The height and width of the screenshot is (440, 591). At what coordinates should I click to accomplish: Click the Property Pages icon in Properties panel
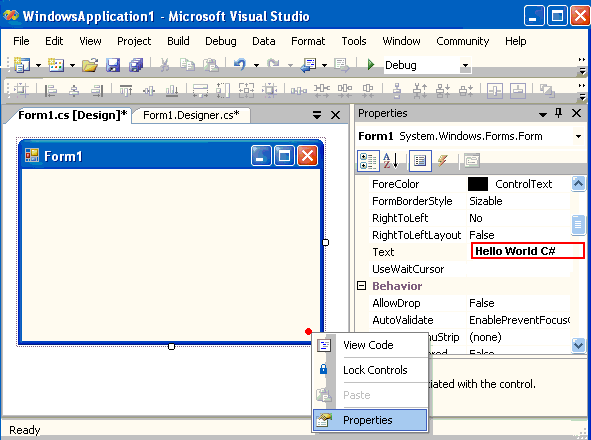tap(472, 161)
